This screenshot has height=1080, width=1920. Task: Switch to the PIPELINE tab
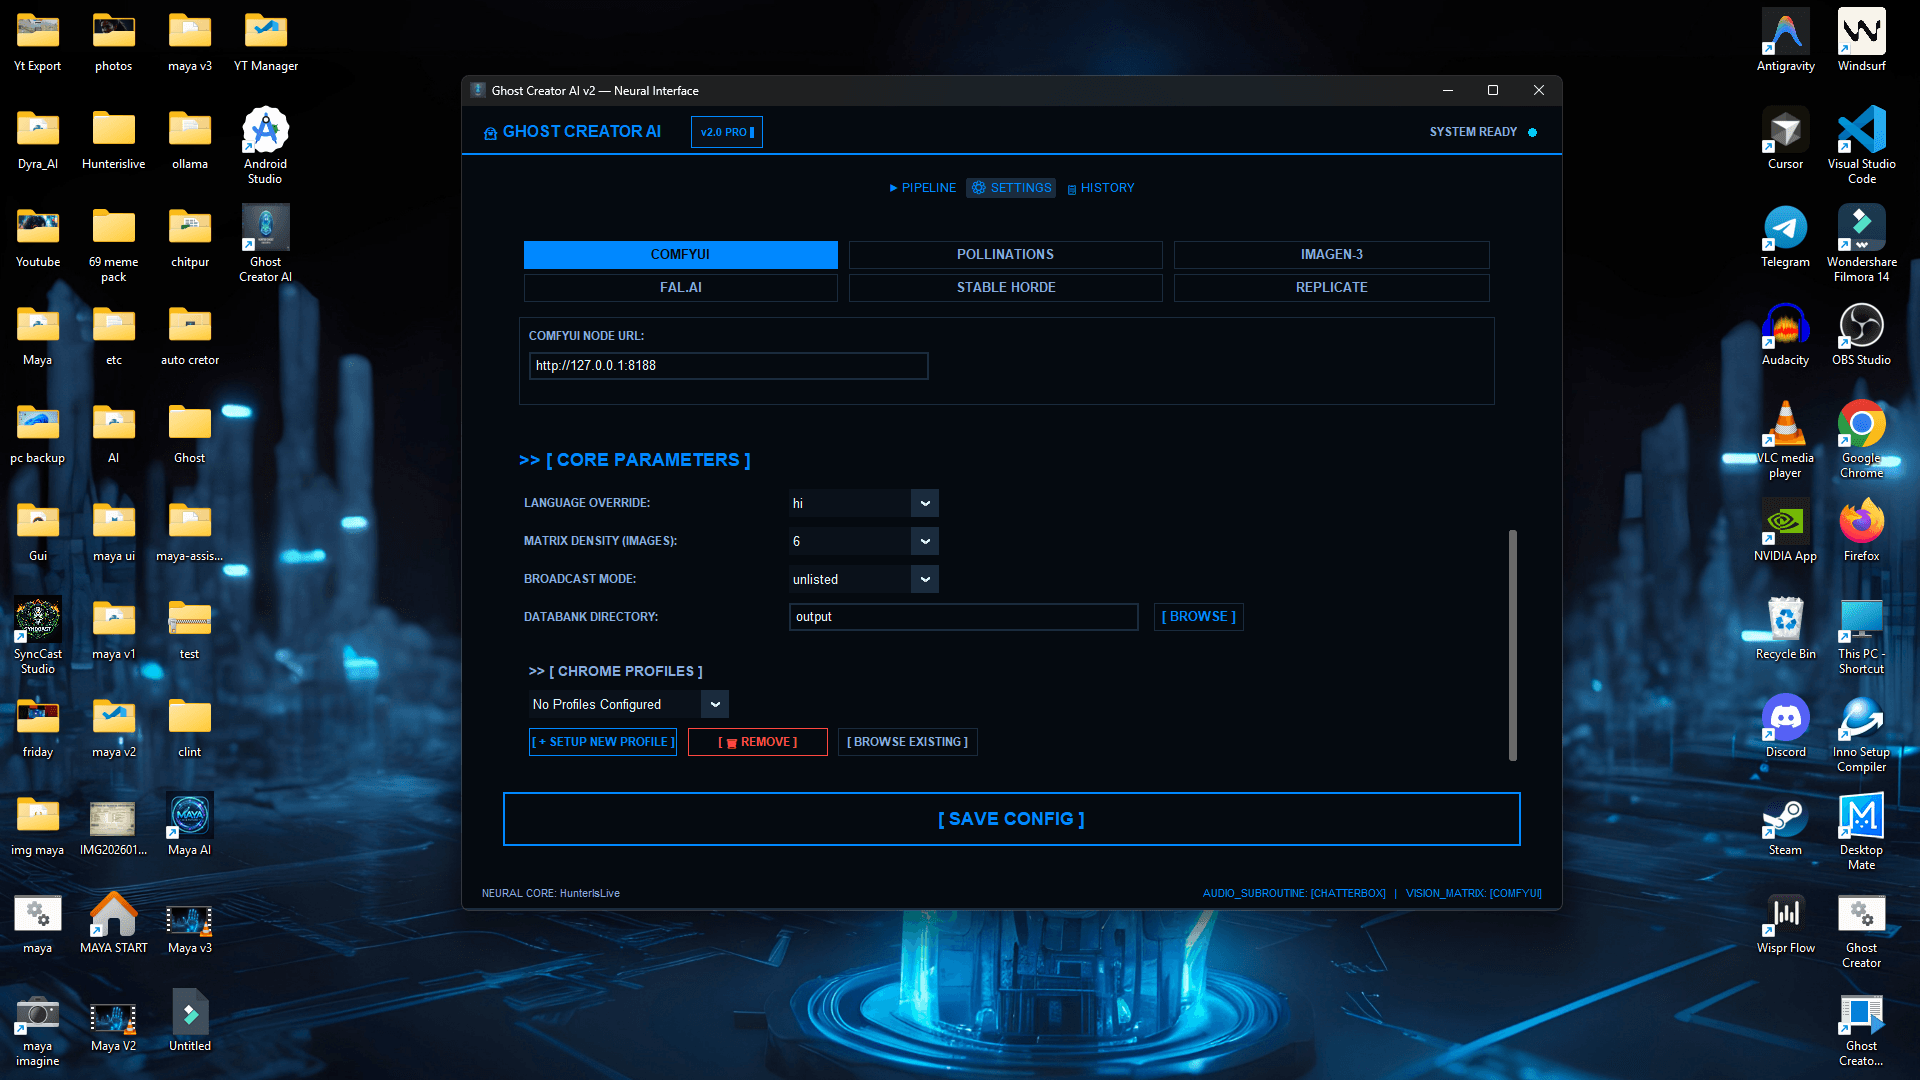pos(922,188)
